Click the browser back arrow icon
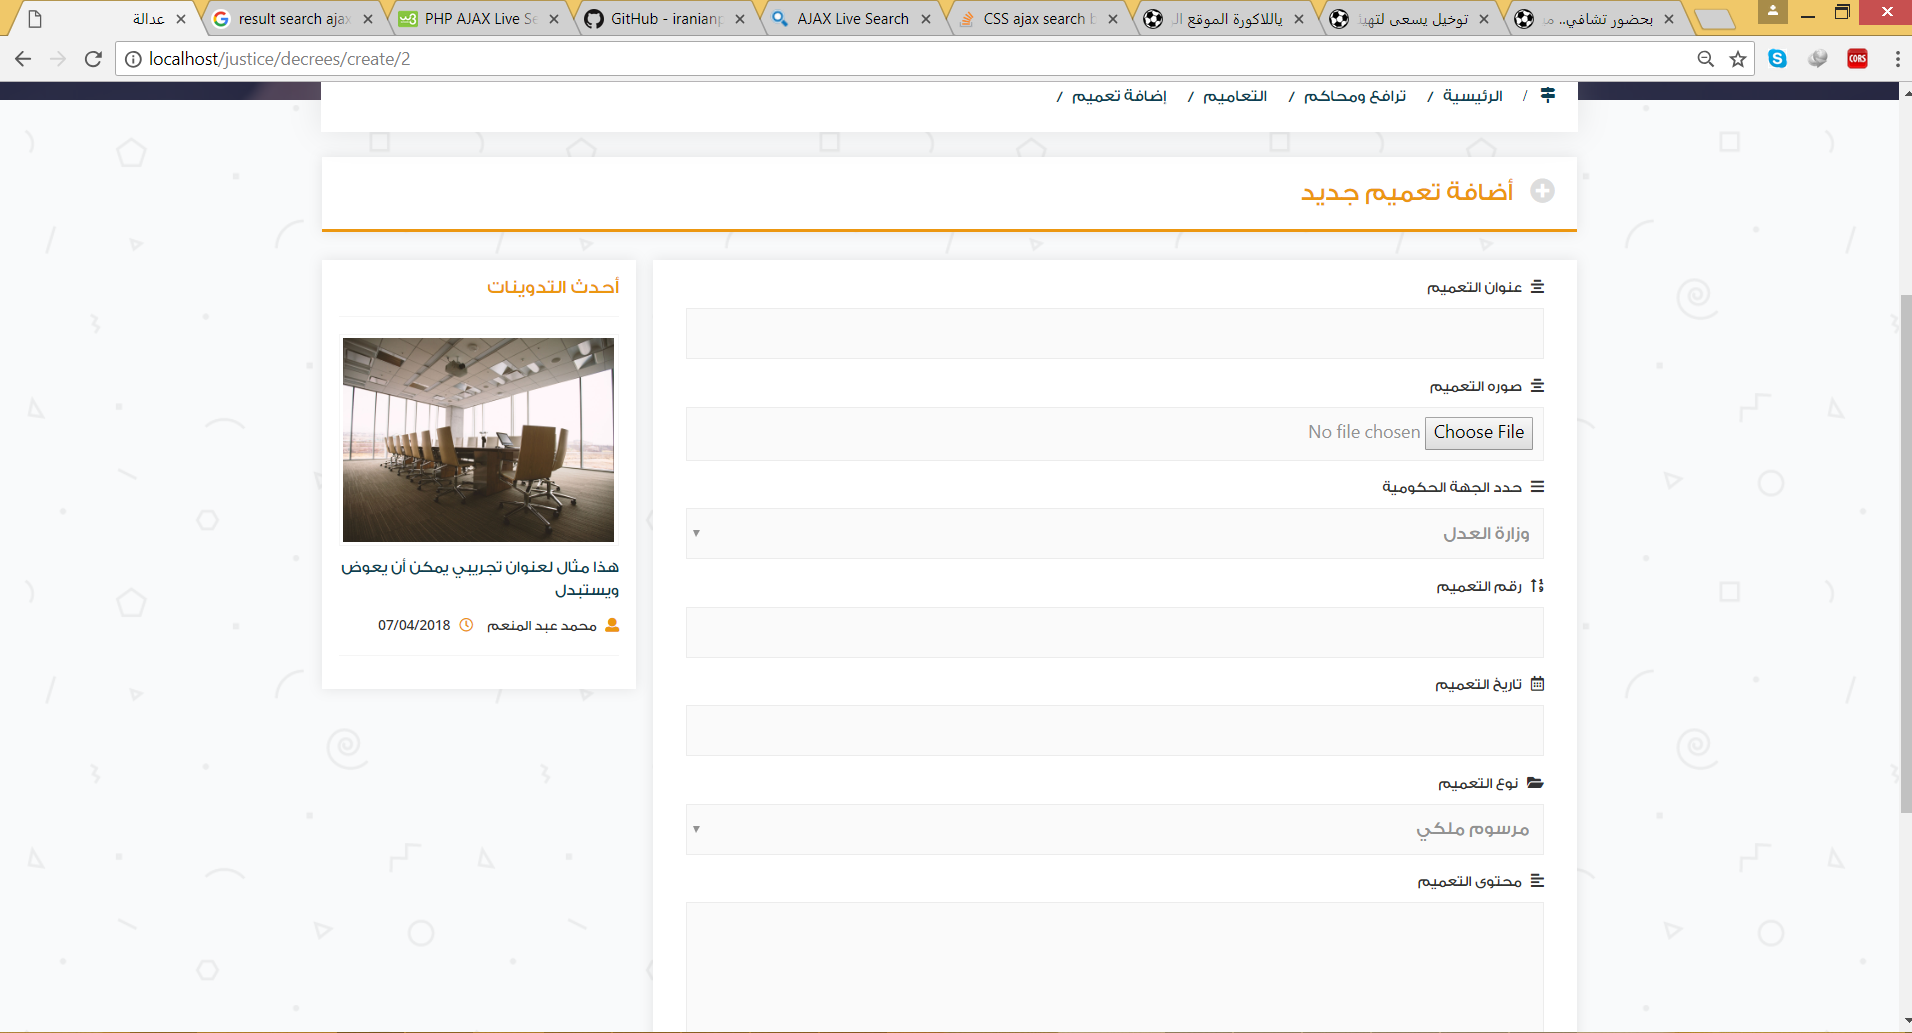The image size is (1912, 1033). 23,59
